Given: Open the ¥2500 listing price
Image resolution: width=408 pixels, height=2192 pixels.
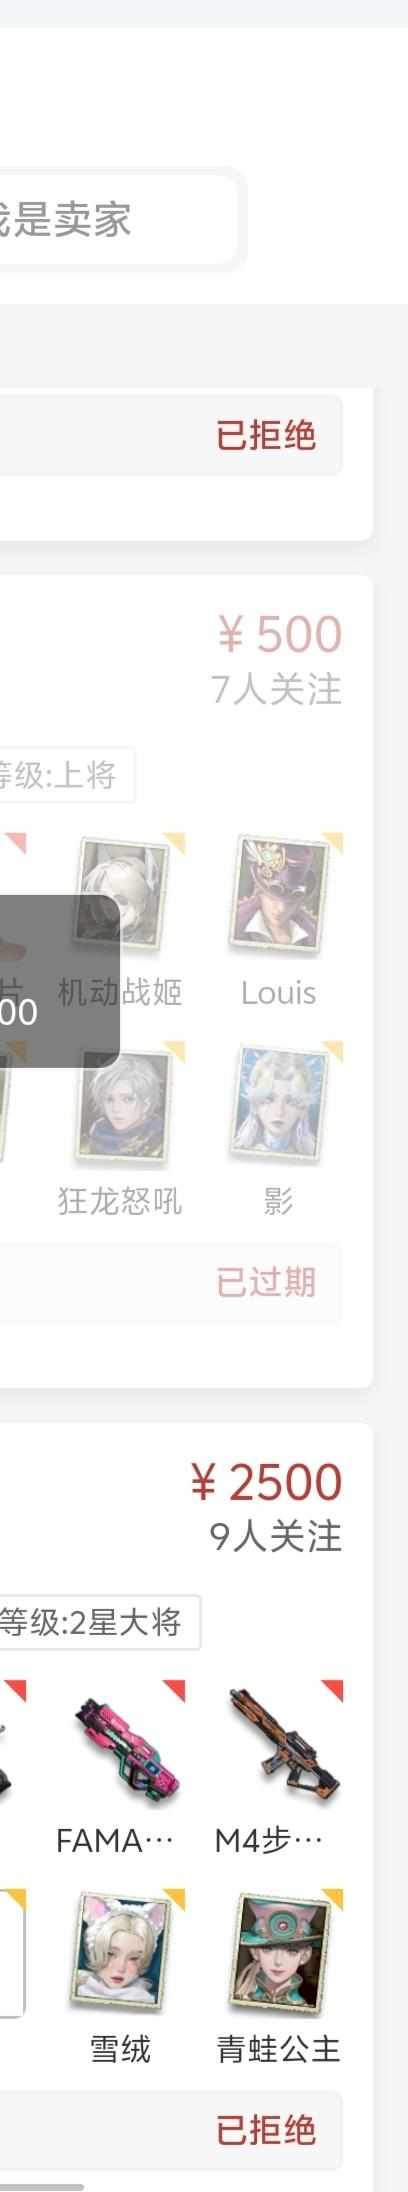Looking at the screenshot, I should click(x=266, y=1481).
